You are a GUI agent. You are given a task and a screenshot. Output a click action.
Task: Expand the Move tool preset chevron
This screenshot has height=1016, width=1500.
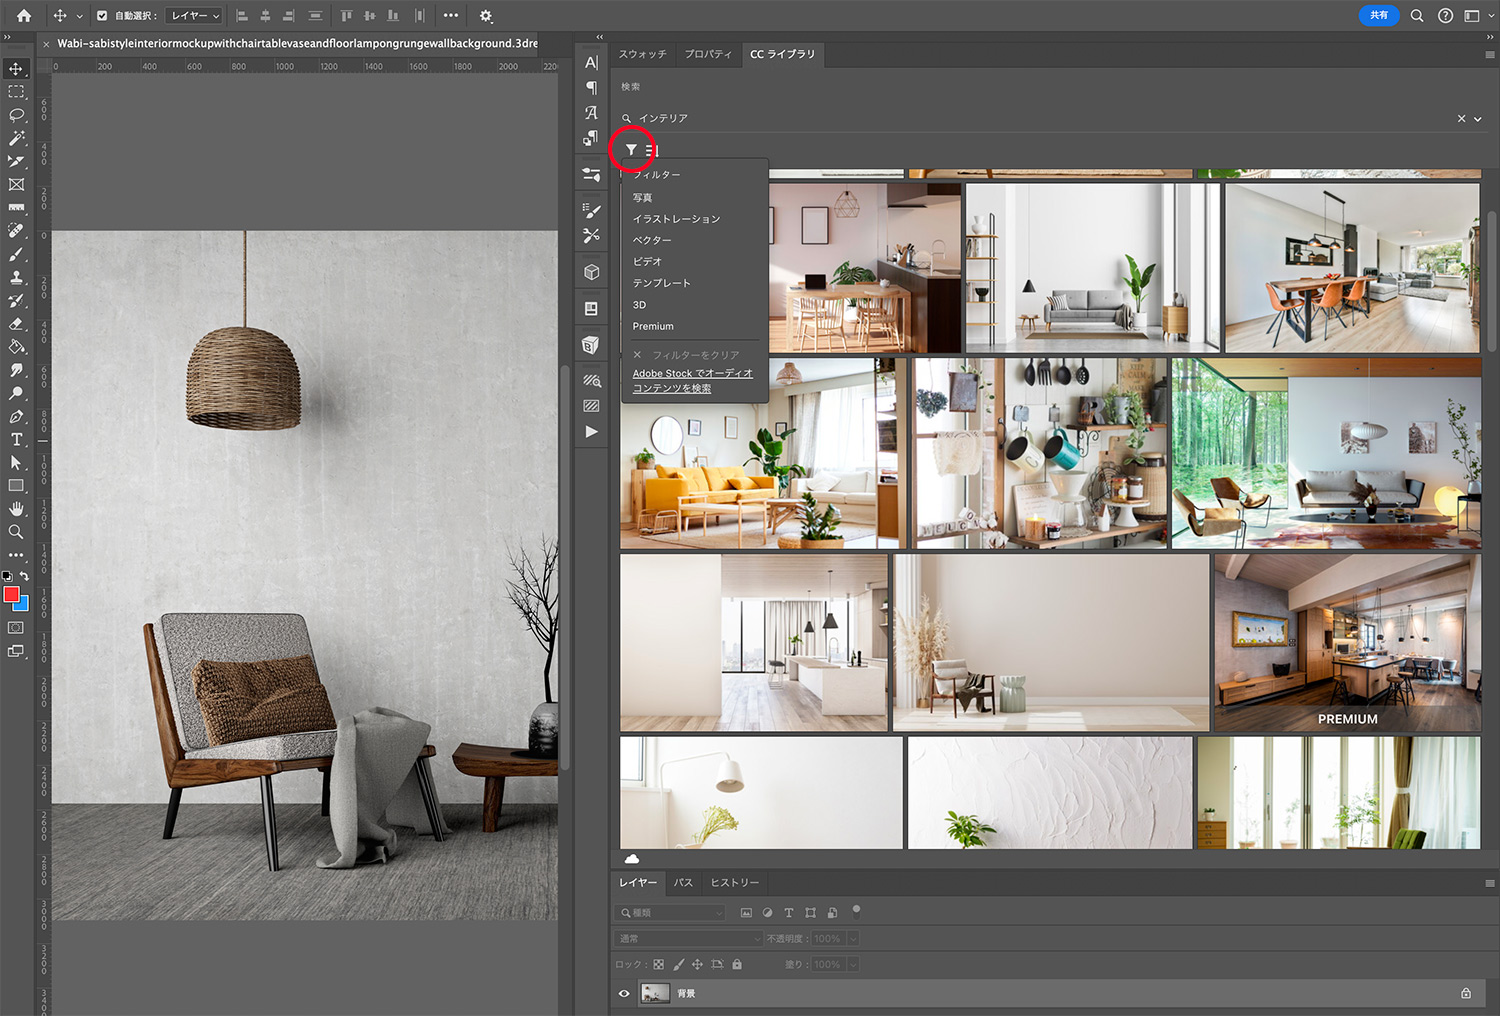[80, 16]
